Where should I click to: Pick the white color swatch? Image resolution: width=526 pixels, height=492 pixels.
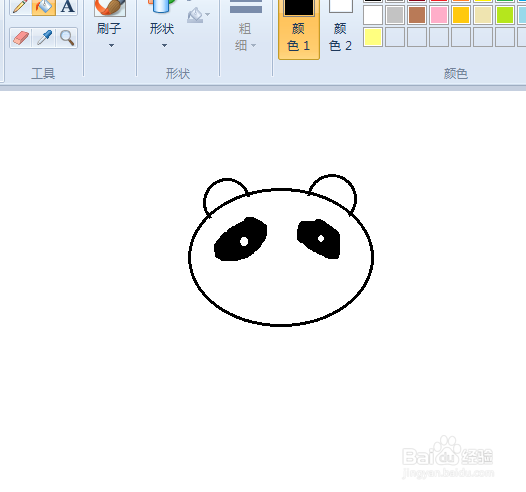coord(373,15)
